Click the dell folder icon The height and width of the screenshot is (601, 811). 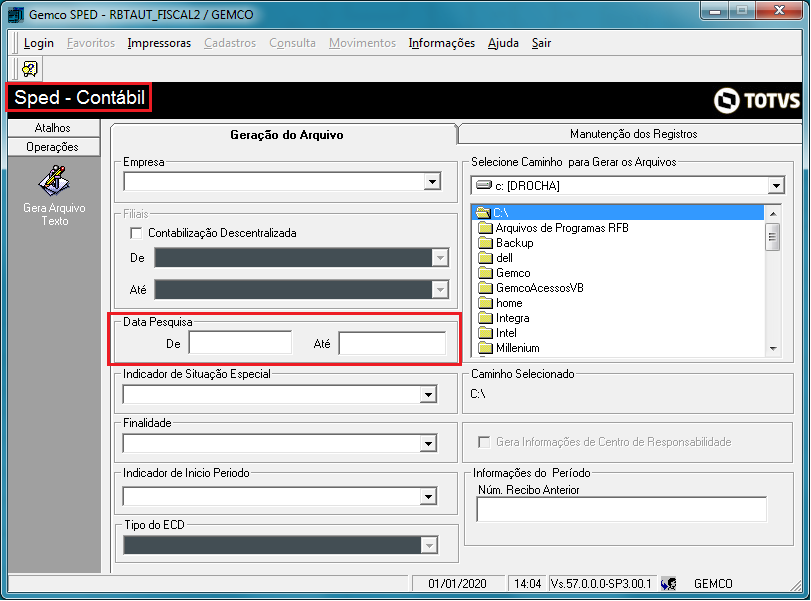(x=485, y=258)
